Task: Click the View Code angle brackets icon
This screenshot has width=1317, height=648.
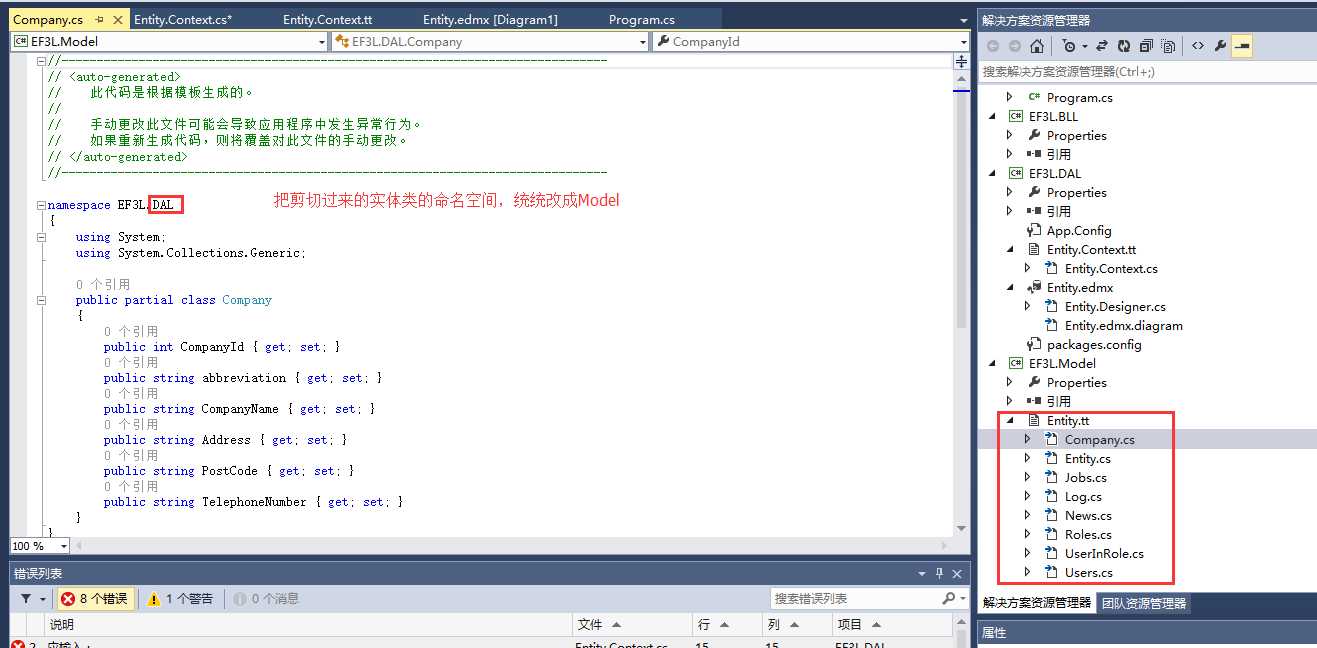Action: [1198, 46]
